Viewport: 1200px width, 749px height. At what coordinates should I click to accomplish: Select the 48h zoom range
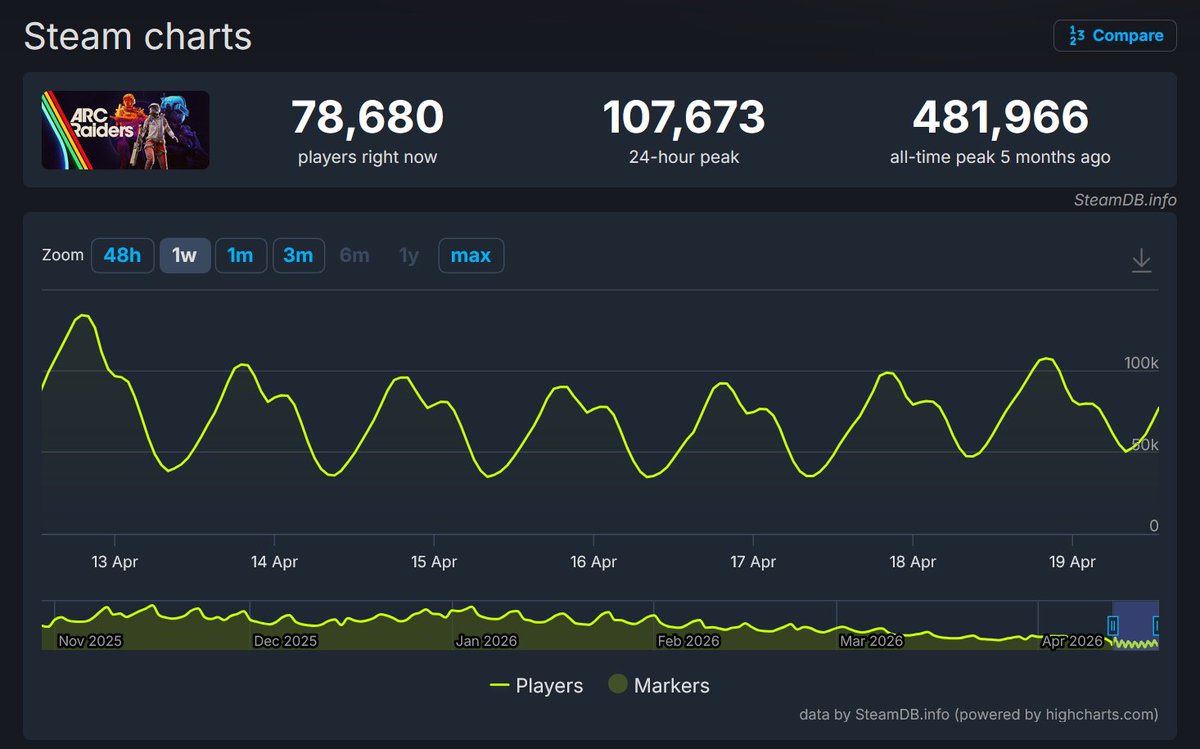click(122, 255)
